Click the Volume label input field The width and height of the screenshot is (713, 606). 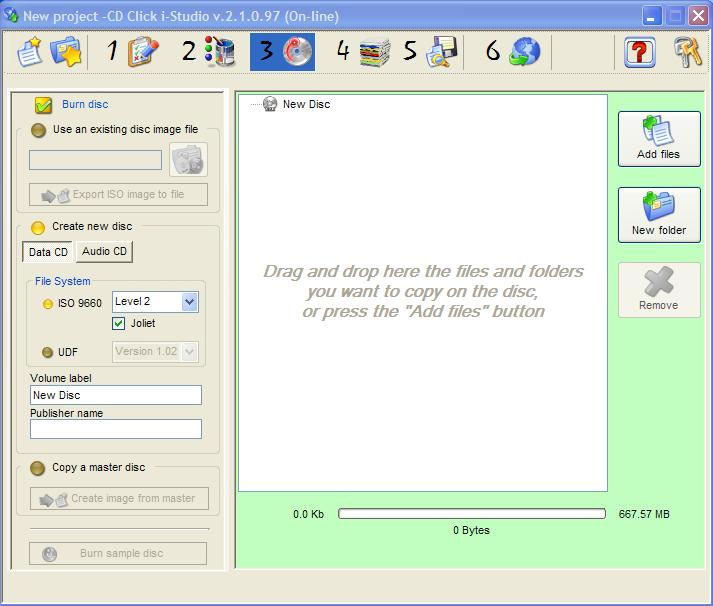coord(116,395)
